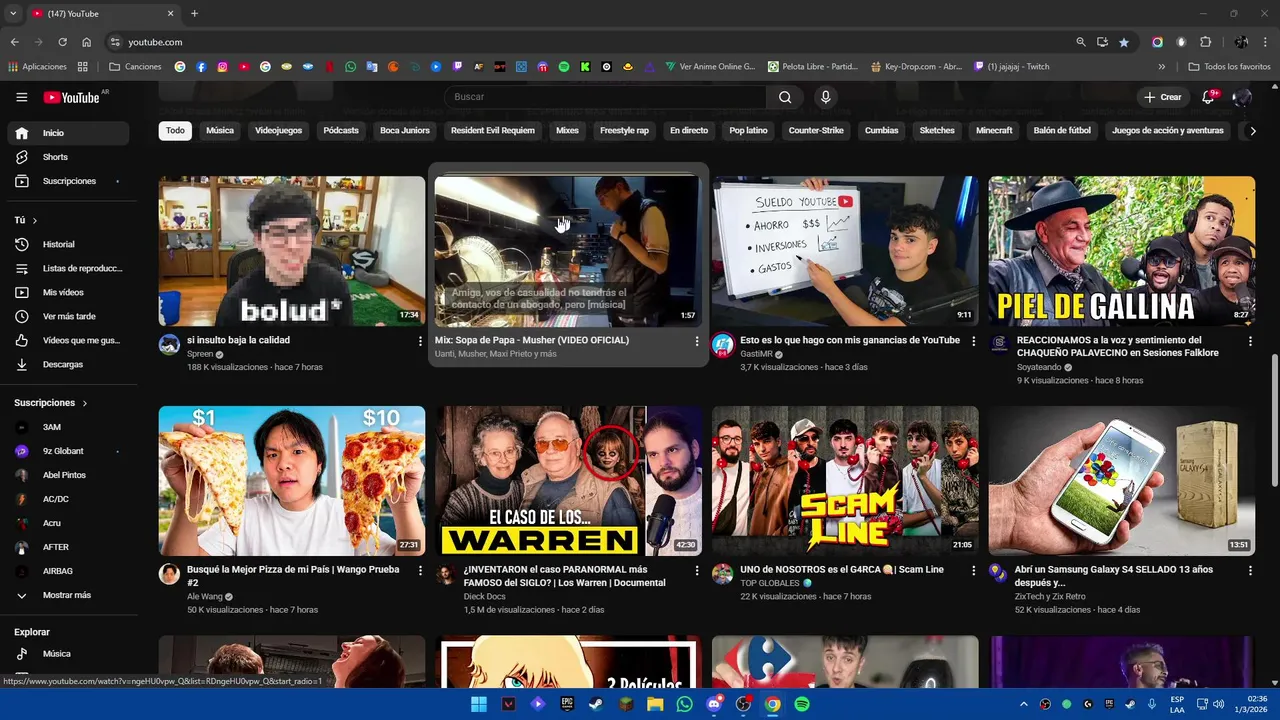This screenshot has height=720, width=1280.
Task: Open a new Chrome tab
Action: 194,13
